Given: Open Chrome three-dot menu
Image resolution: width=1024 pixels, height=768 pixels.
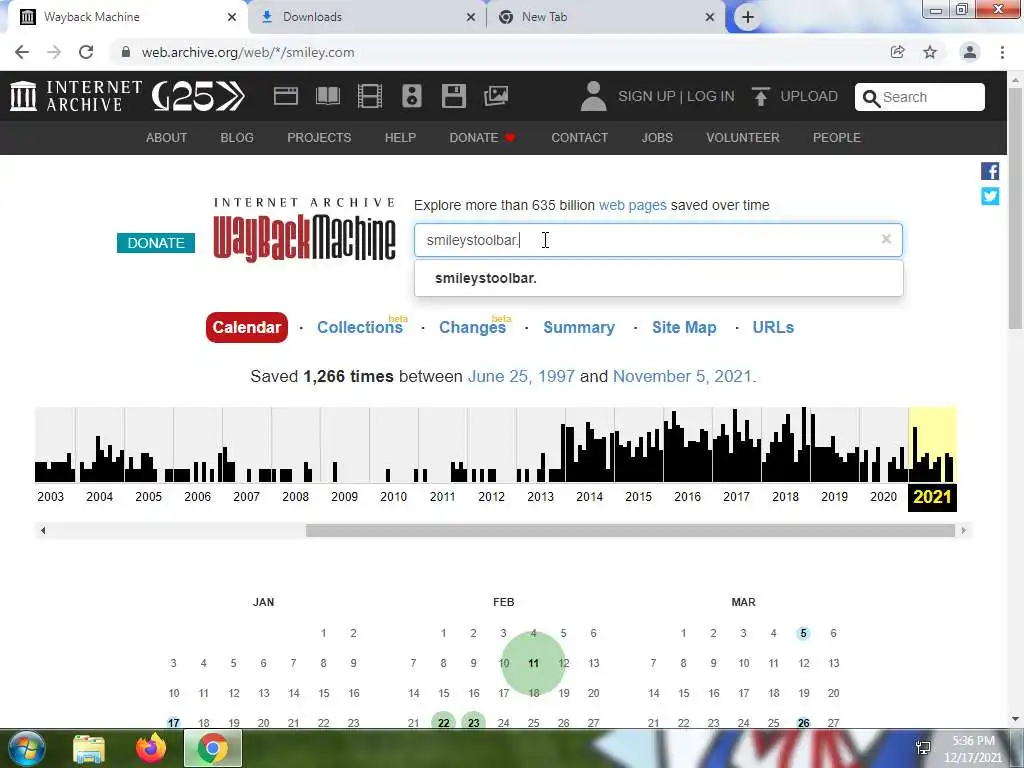Looking at the screenshot, I should pos(1002,52).
